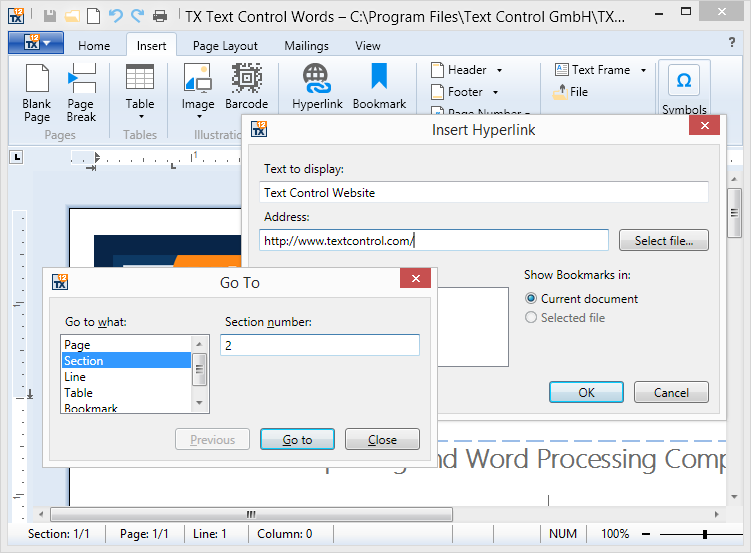Select the Current document radio button
This screenshot has height=553, width=751.
point(532,299)
